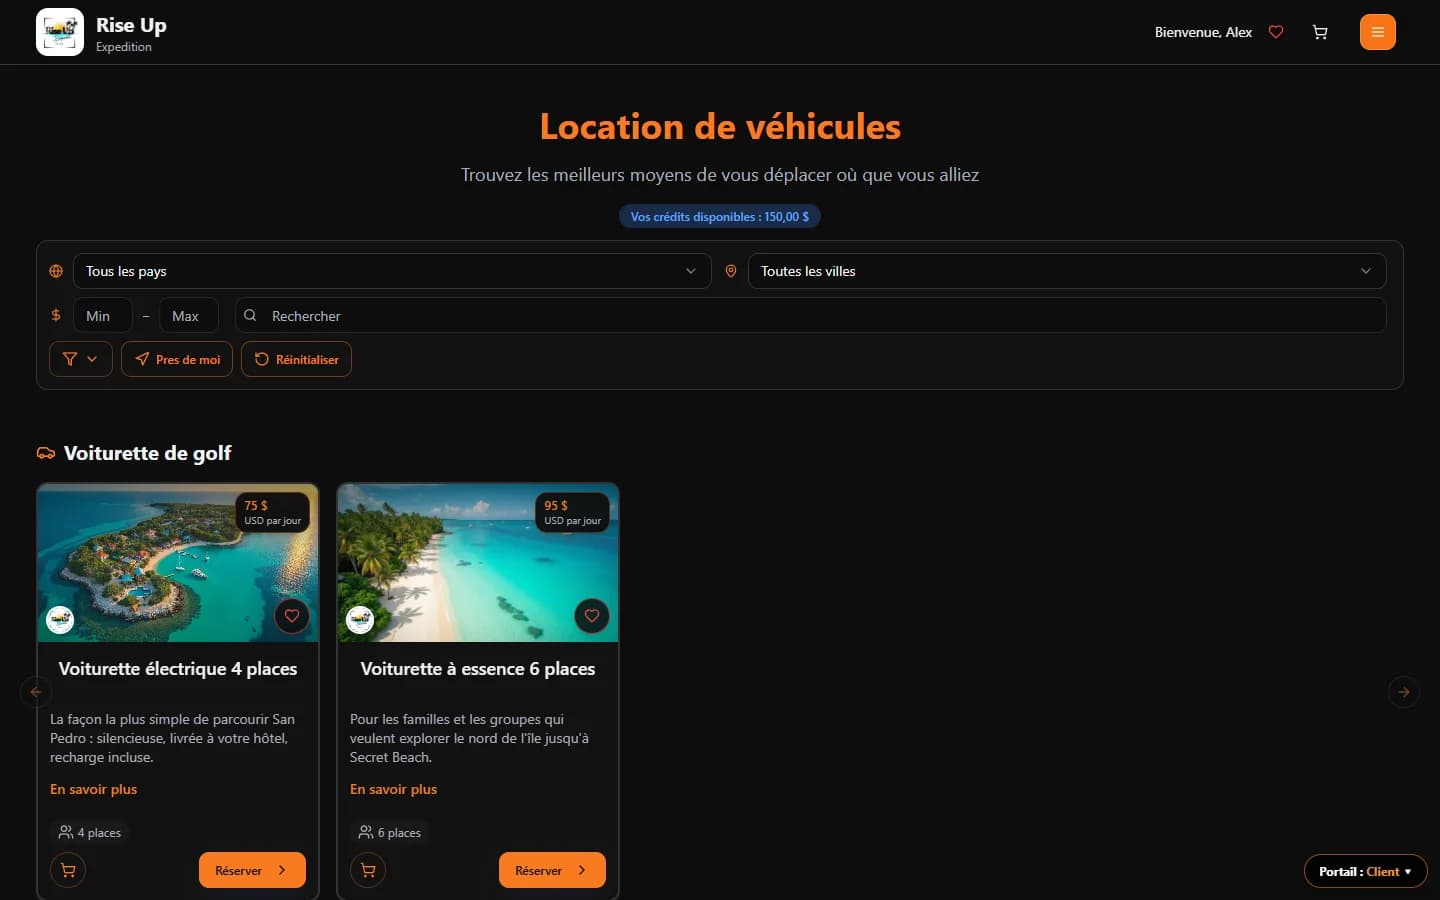The image size is (1440, 900).
Task: Open En savoir plus for the électrique cart
Action: [94, 789]
